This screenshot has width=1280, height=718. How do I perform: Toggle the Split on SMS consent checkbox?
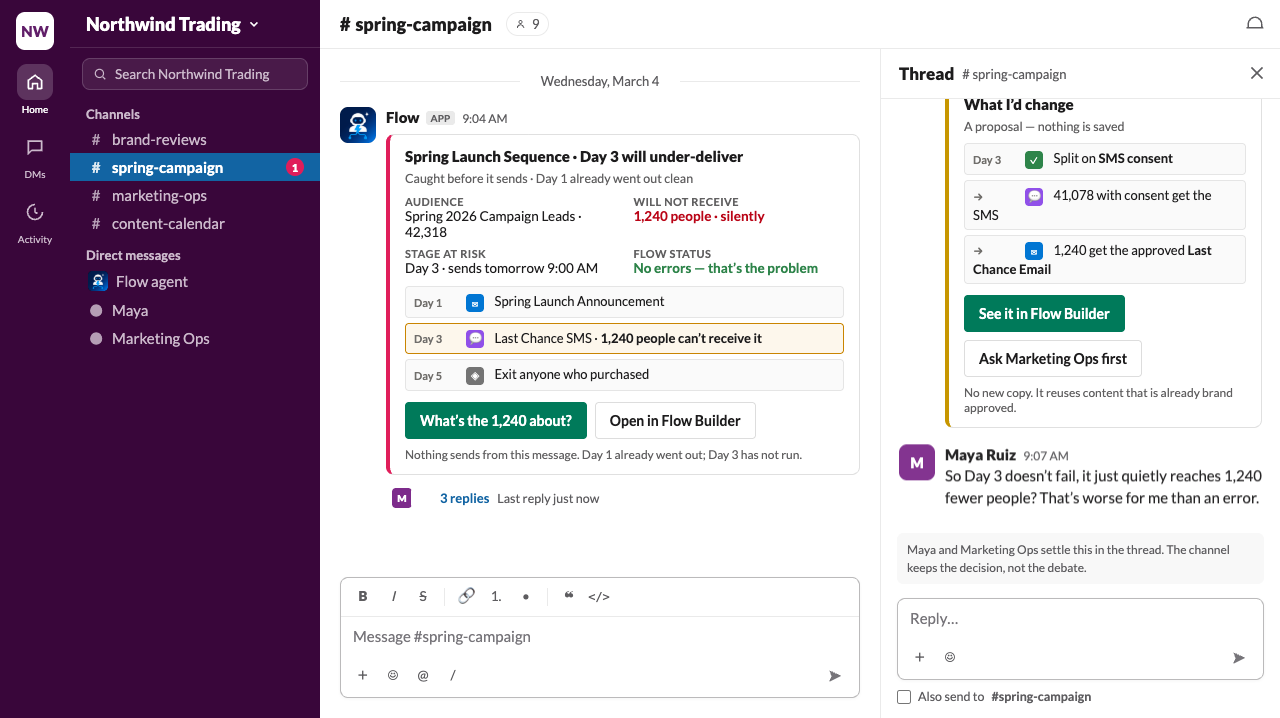point(1034,159)
